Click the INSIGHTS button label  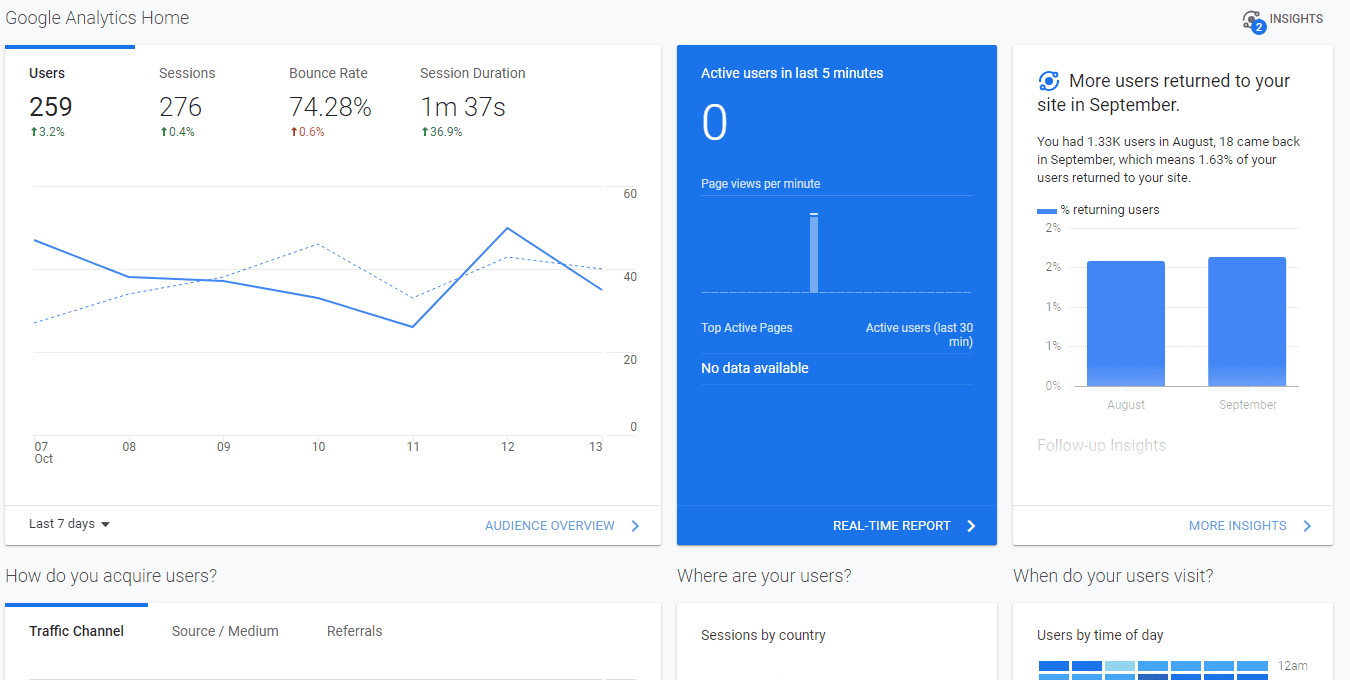coord(1297,19)
